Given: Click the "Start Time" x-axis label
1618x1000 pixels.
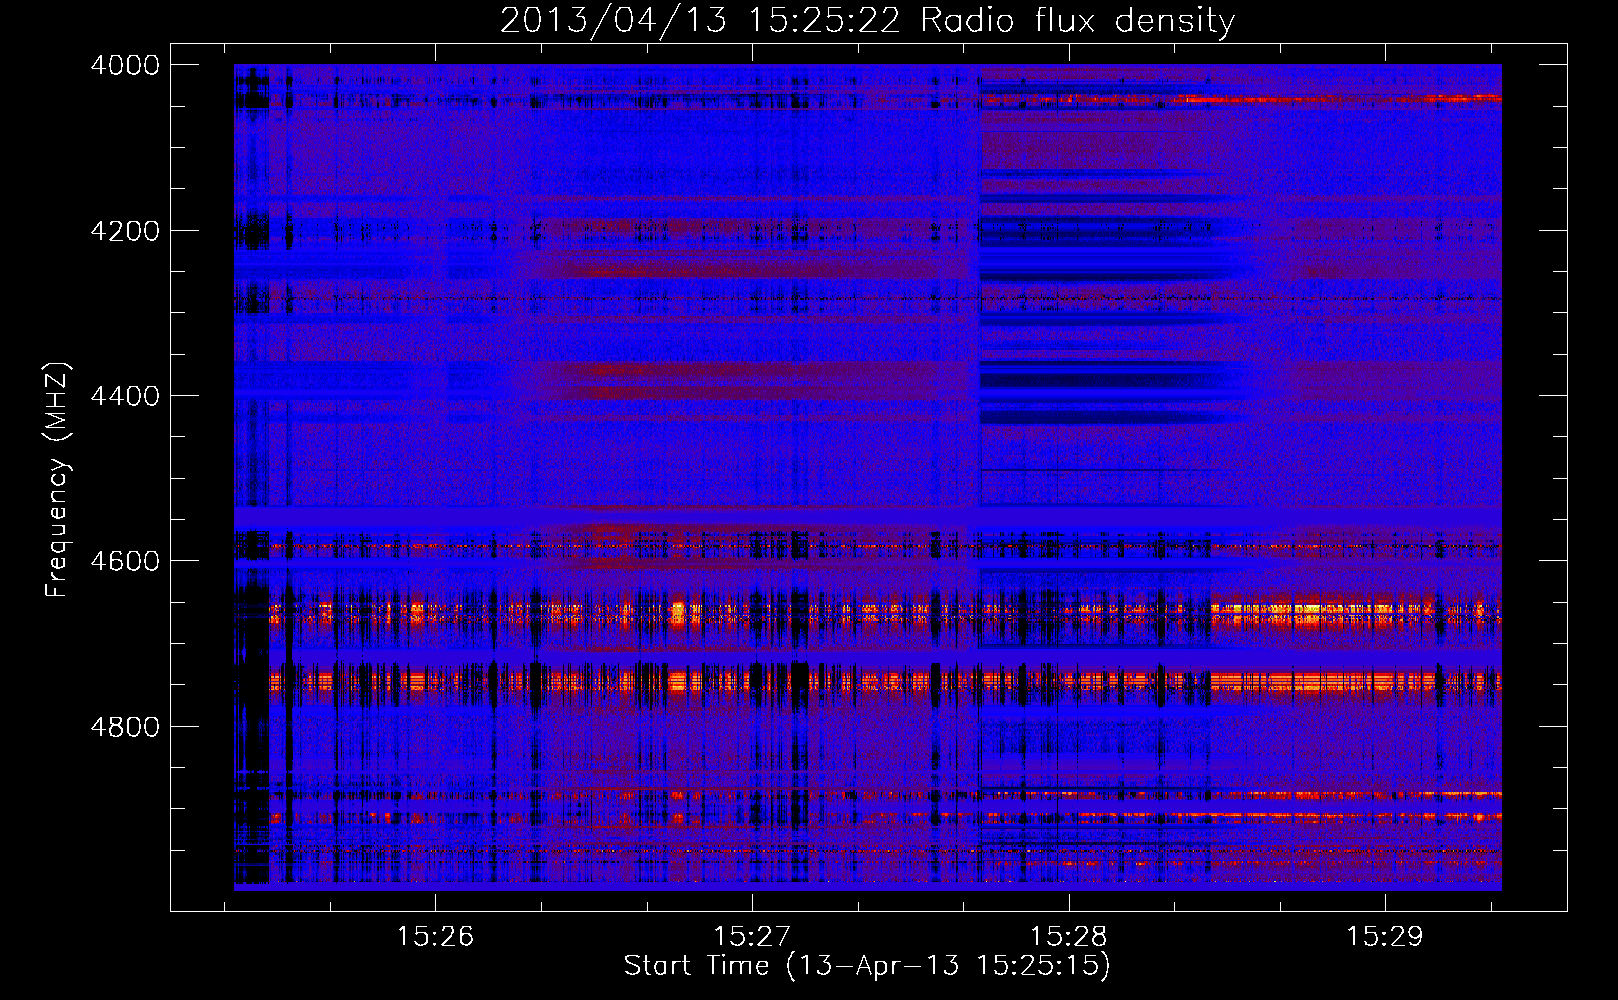Looking at the screenshot, I should pyautogui.click(x=867, y=965).
